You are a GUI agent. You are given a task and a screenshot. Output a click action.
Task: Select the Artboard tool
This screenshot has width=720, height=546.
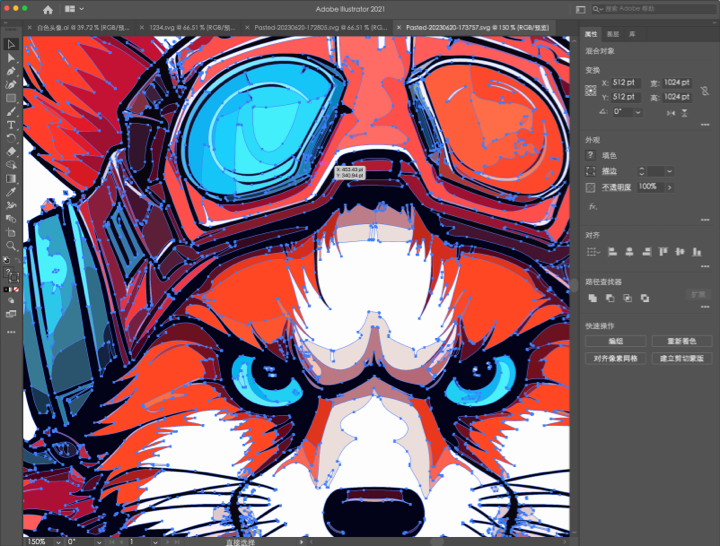(11, 232)
